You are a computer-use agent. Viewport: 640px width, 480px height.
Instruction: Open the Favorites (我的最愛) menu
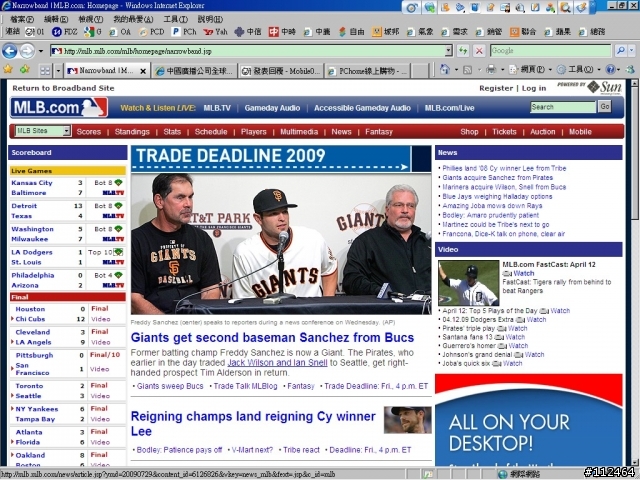point(133,19)
